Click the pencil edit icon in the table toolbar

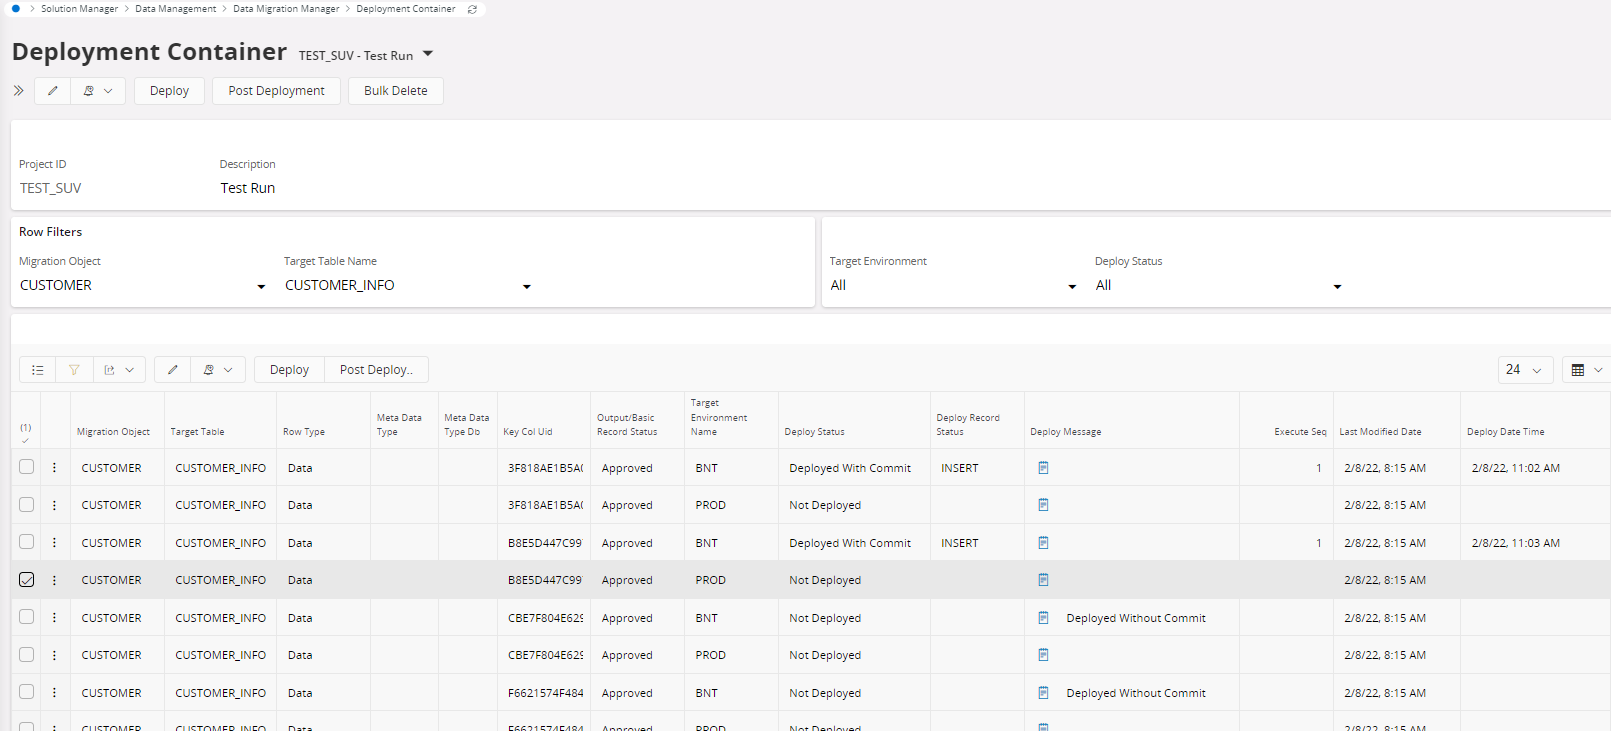coord(172,370)
